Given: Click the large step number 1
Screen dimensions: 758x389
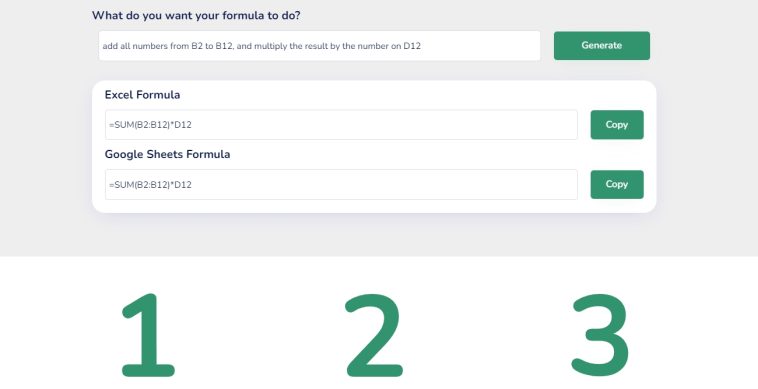Looking at the screenshot, I should coord(148,335).
